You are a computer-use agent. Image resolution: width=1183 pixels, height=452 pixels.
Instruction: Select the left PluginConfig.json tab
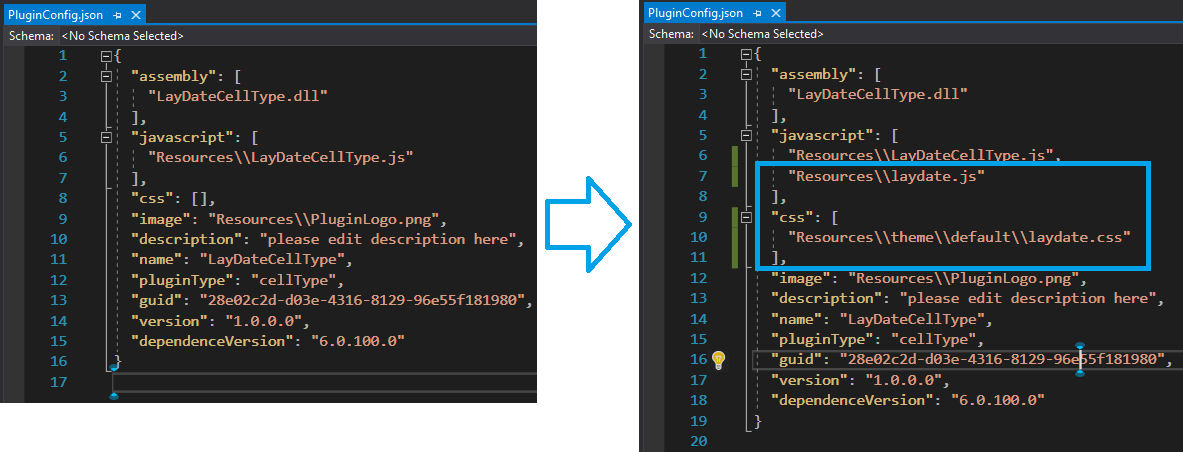coord(55,15)
